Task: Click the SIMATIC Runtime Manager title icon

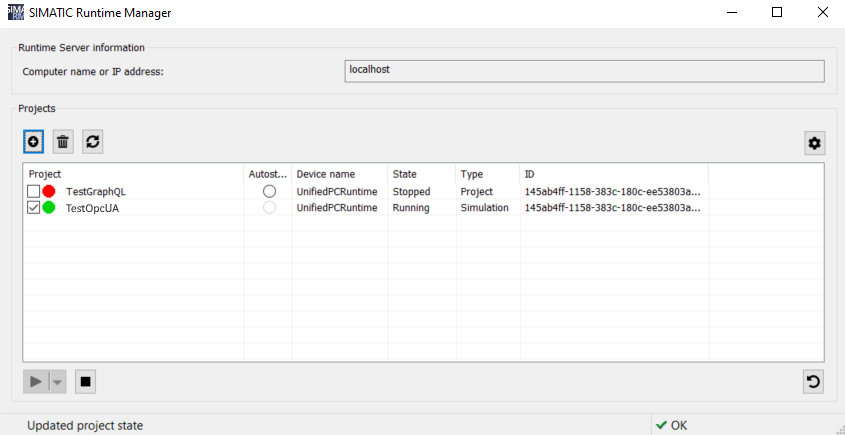Action: (x=14, y=13)
